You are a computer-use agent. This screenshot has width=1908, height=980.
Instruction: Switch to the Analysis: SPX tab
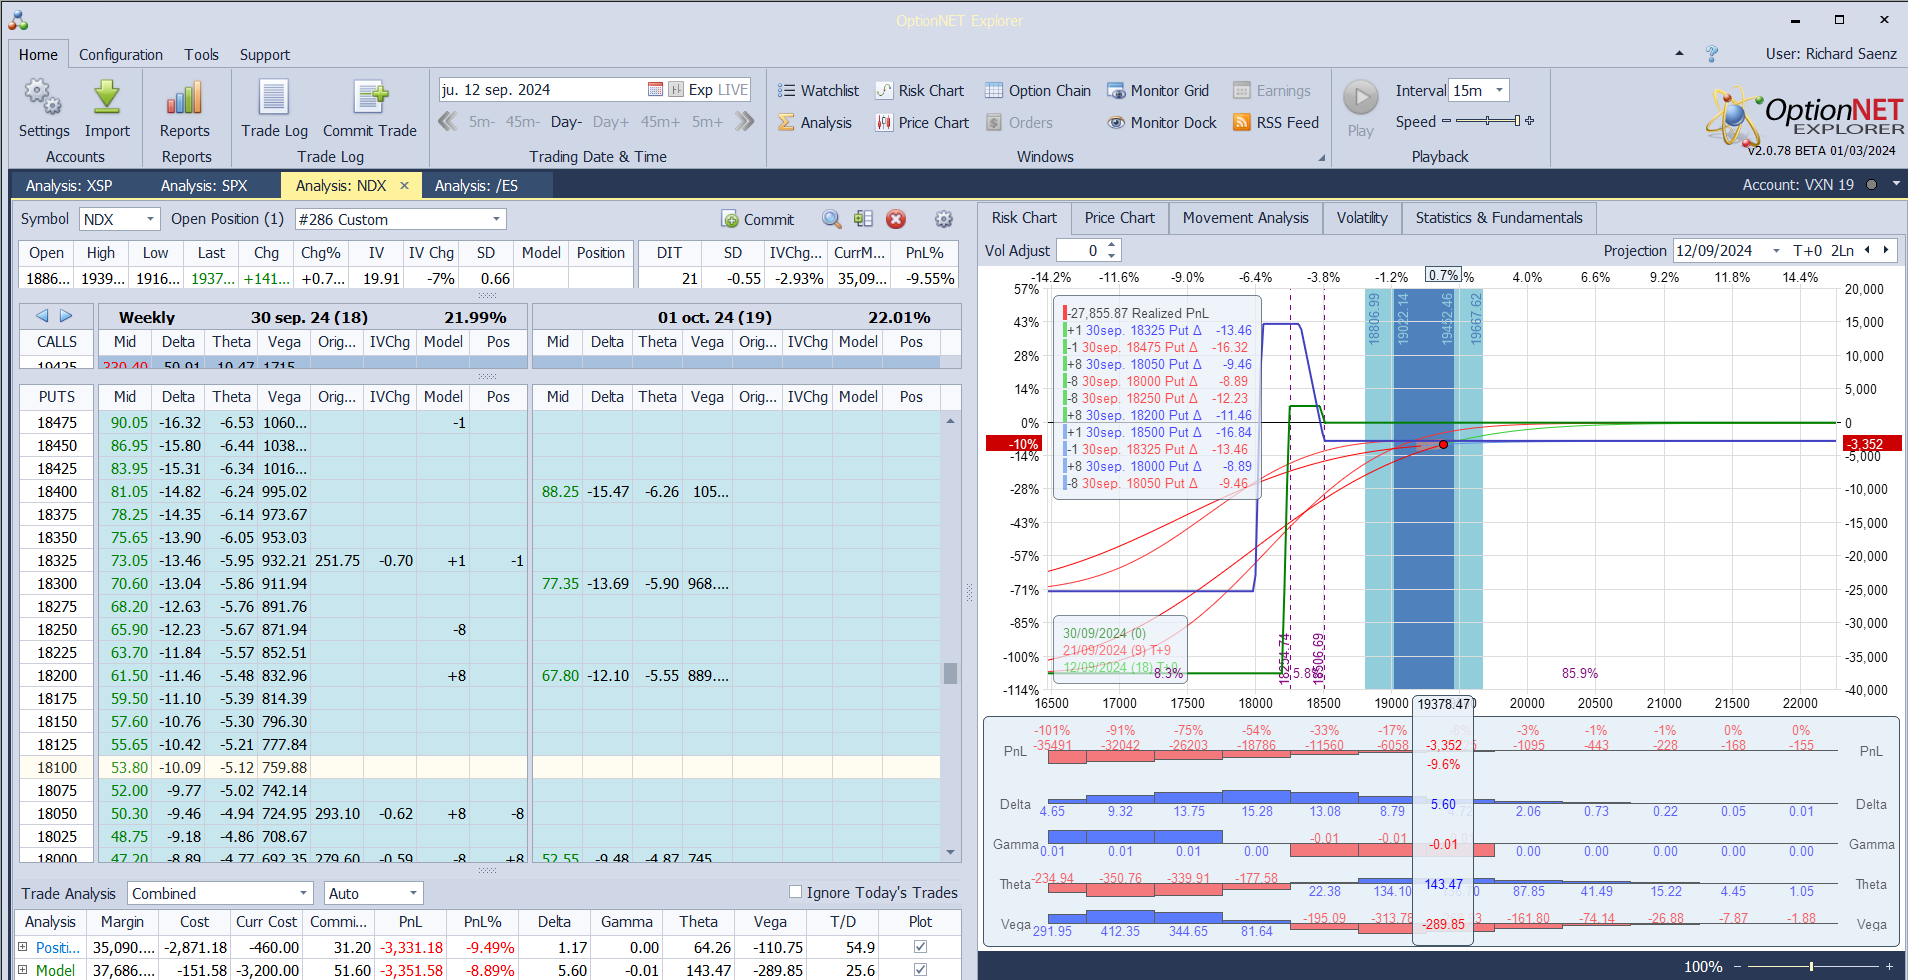coord(204,185)
